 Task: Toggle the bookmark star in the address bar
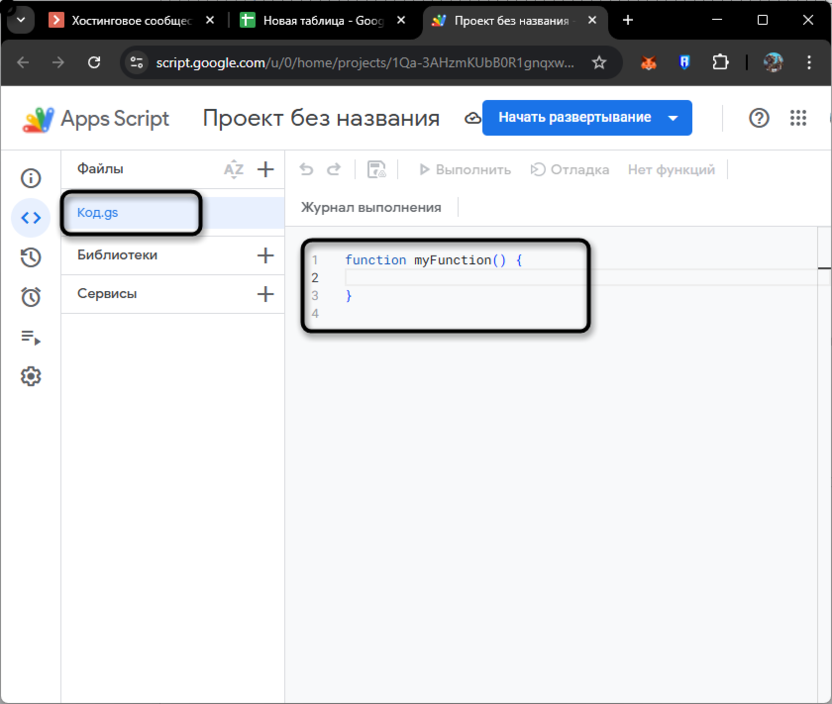(598, 62)
